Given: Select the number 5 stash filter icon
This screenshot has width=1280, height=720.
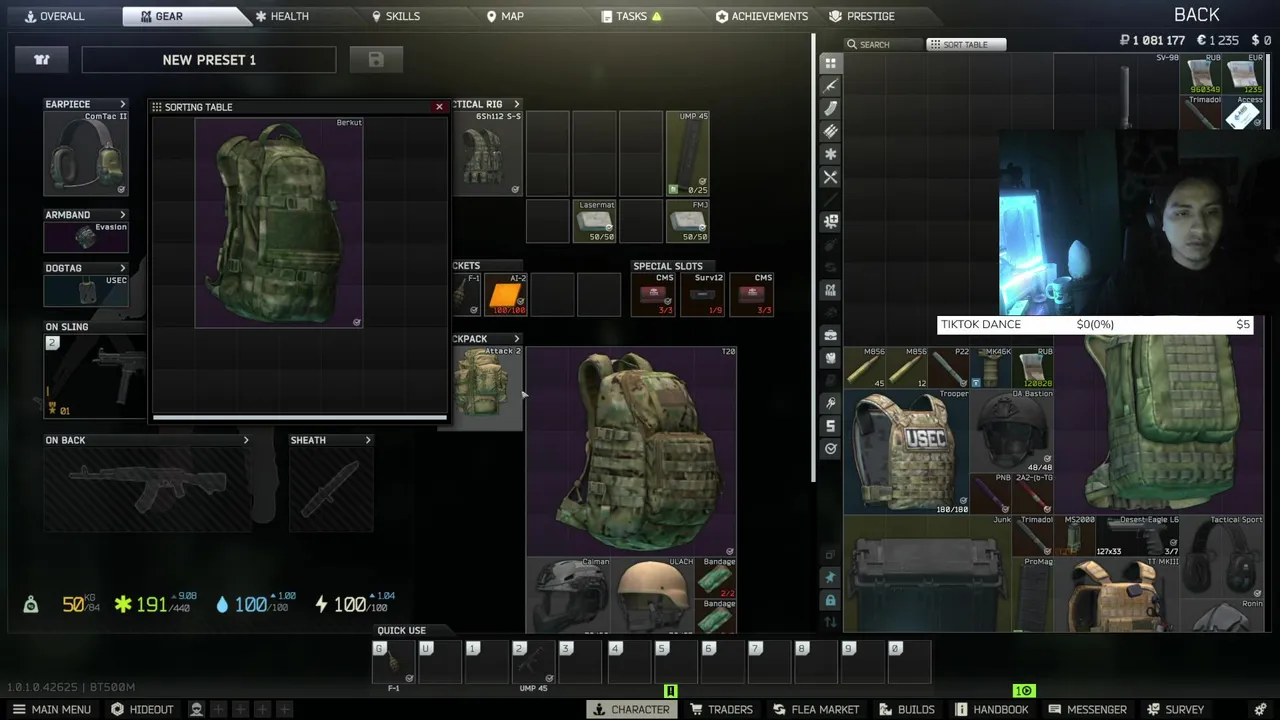Looking at the screenshot, I should (830, 426).
